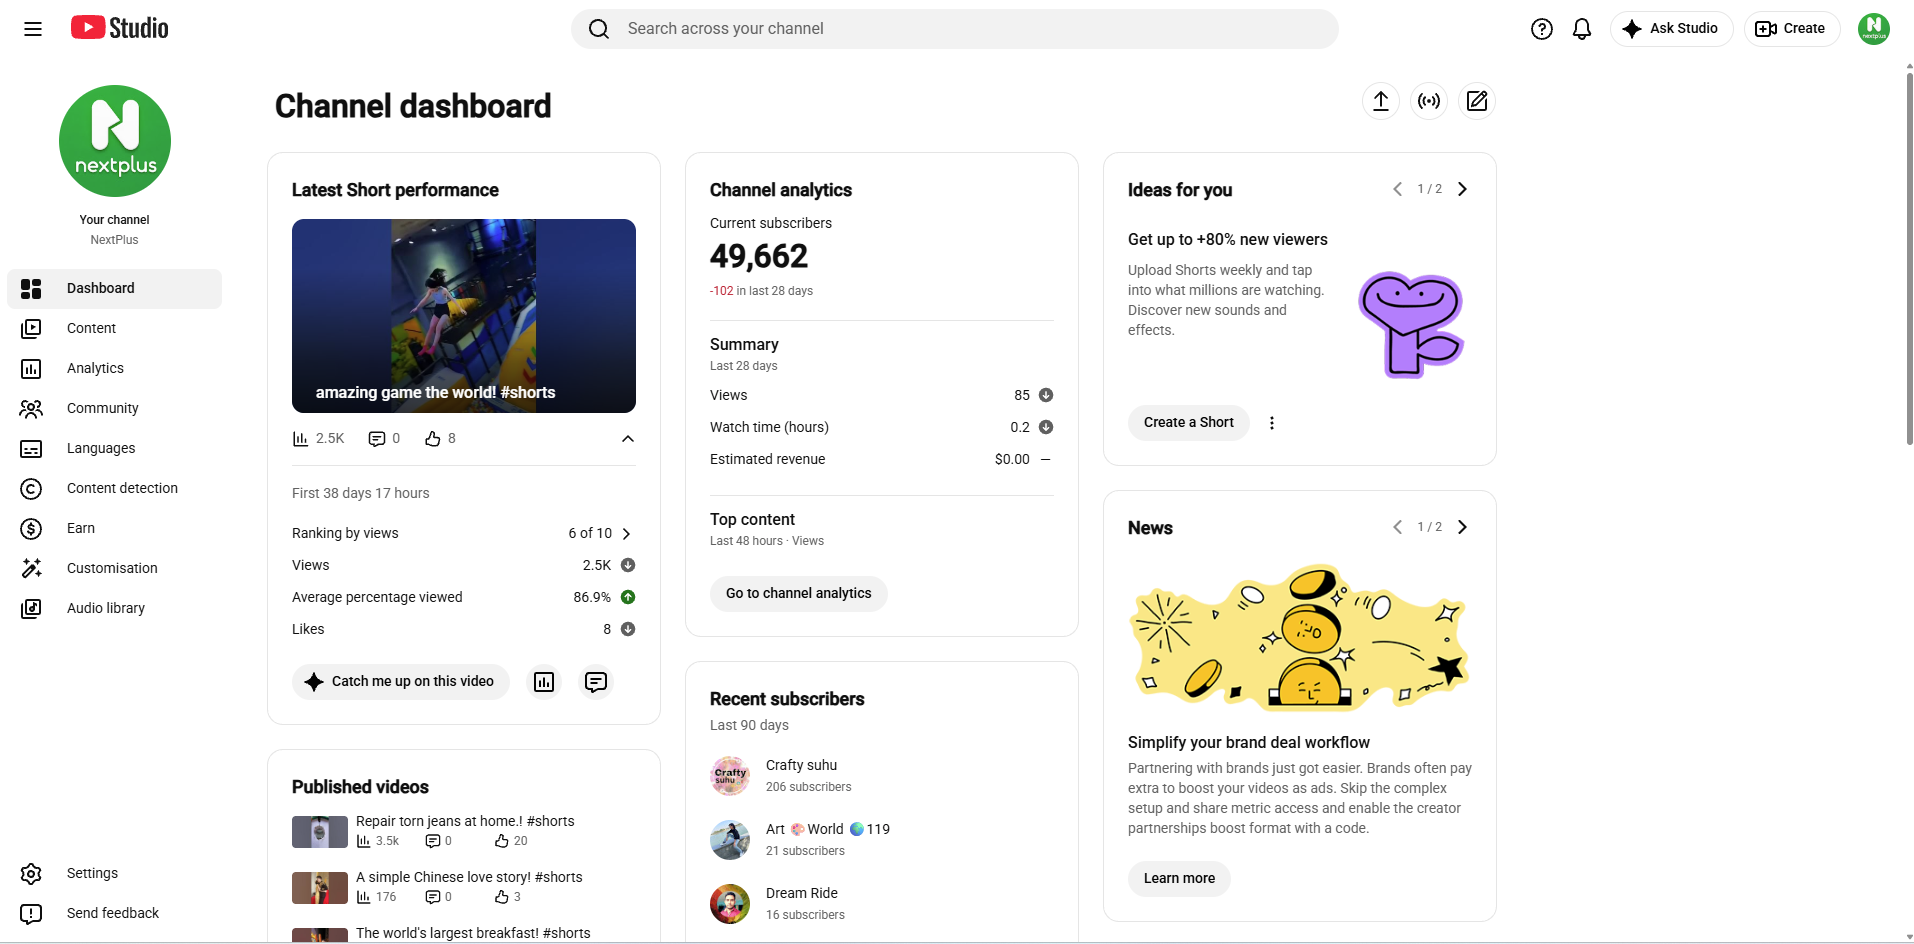The width and height of the screenshot is (1914, 944).
Task: Click the Create a Short button
Action: coord(1189,423)
